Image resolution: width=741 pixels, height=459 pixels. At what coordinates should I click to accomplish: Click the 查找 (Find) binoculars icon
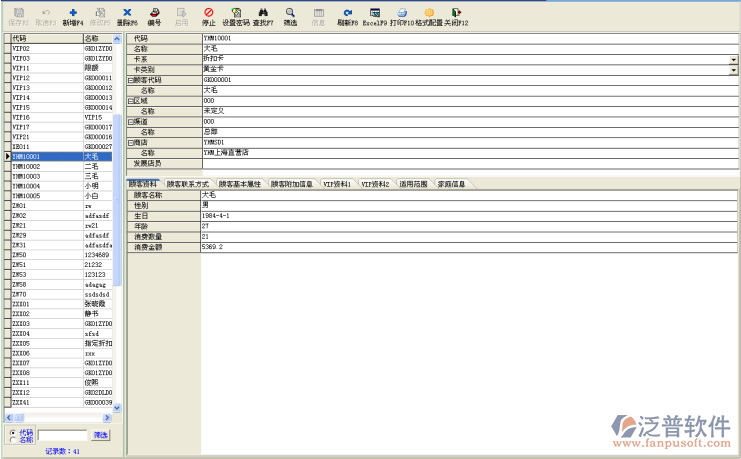tap(264, 13)
